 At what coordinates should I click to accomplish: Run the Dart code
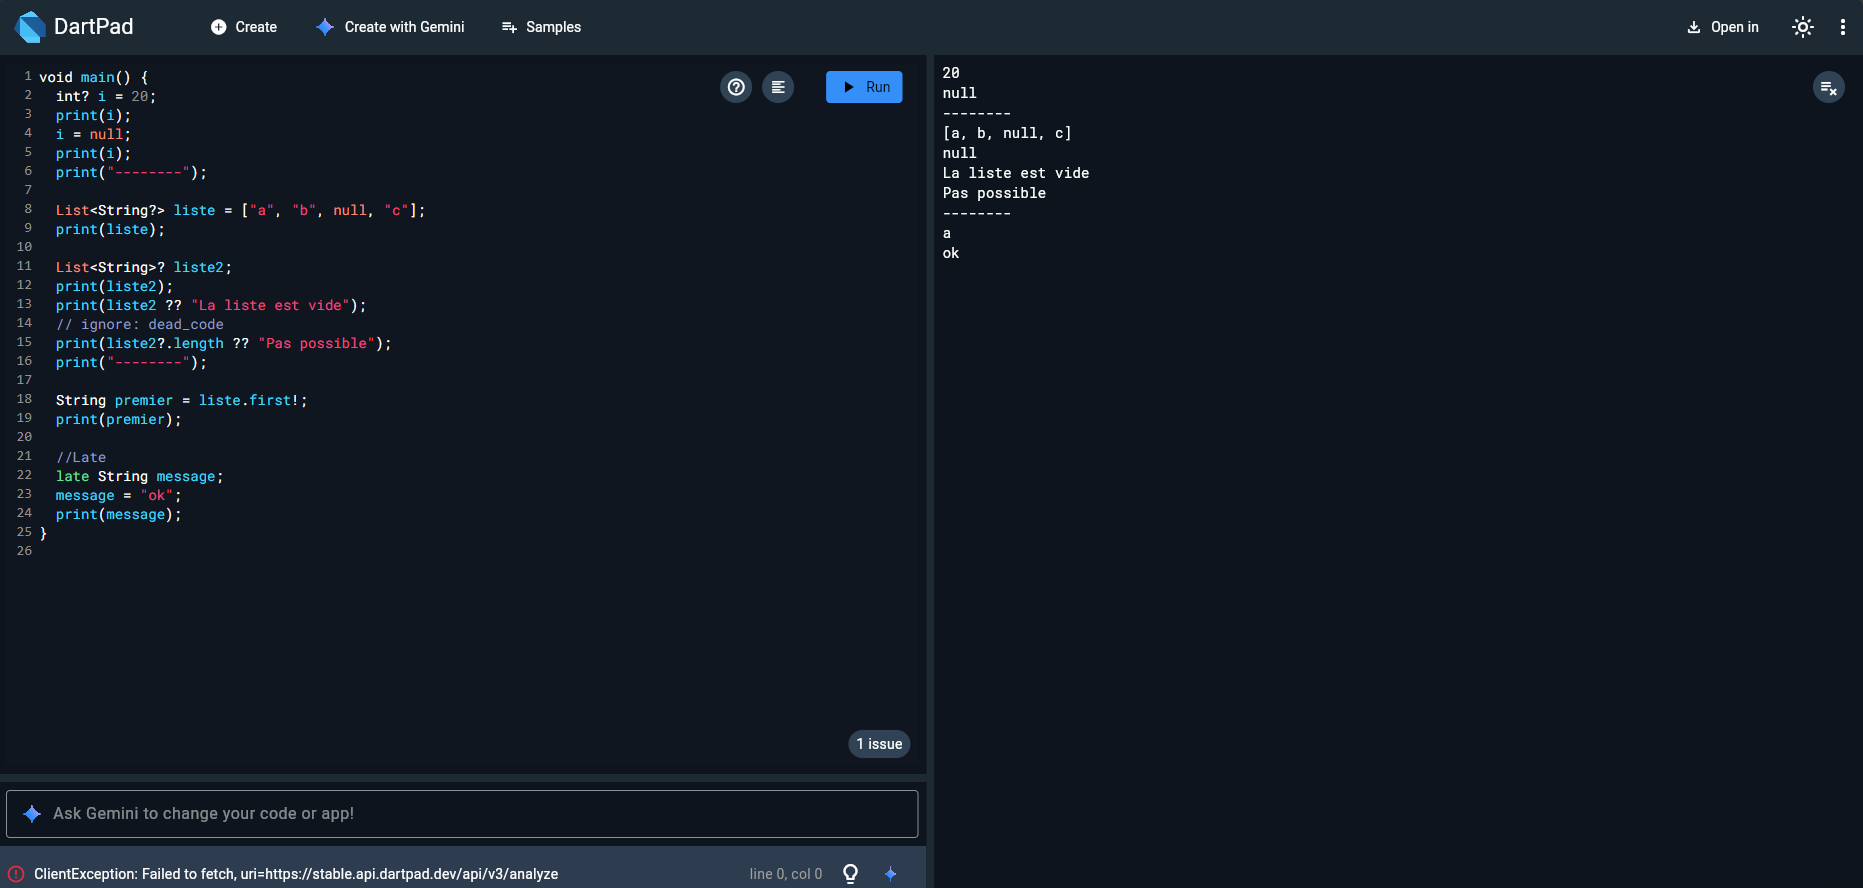pyautogui.click(x=864, y=87)
